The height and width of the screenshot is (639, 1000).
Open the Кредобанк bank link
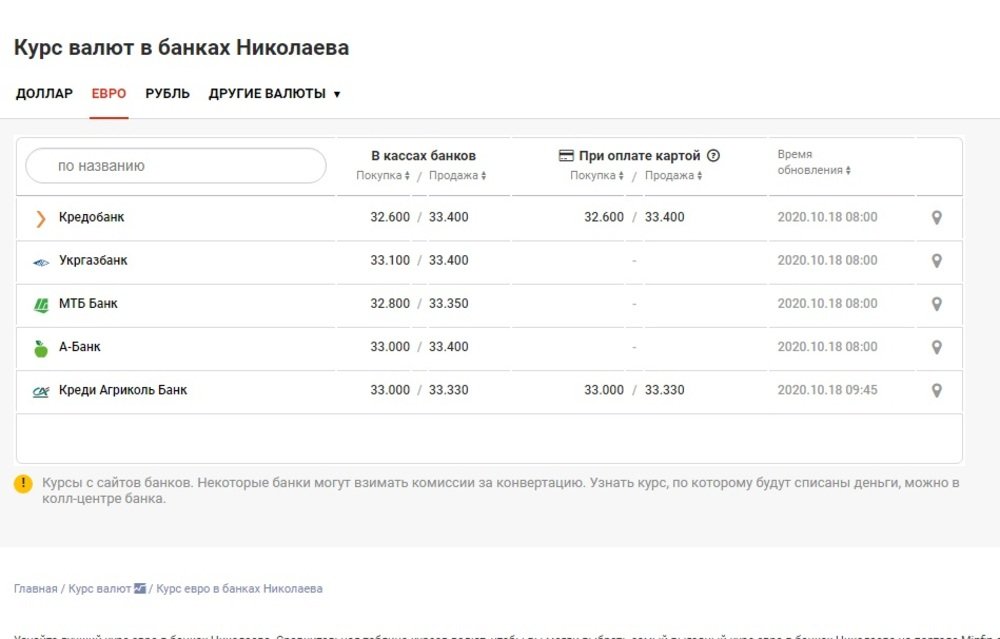pyautogui.click(x=91, y=217)
